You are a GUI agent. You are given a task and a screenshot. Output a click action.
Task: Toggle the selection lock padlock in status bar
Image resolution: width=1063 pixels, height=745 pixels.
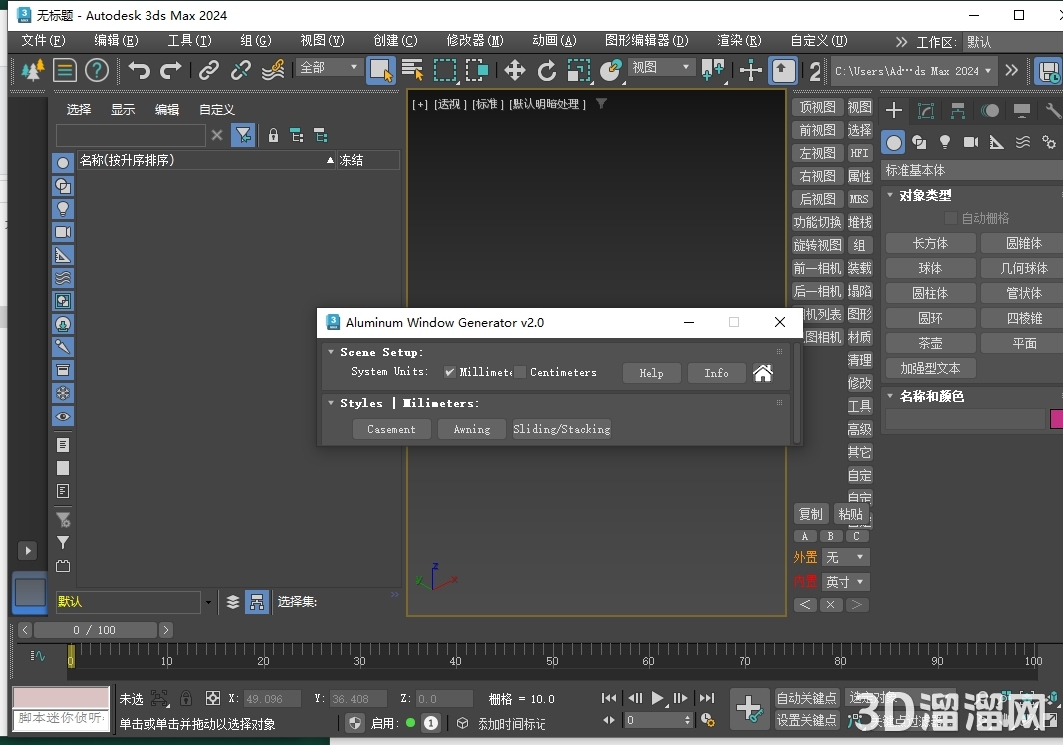click(x=186, y=698)
